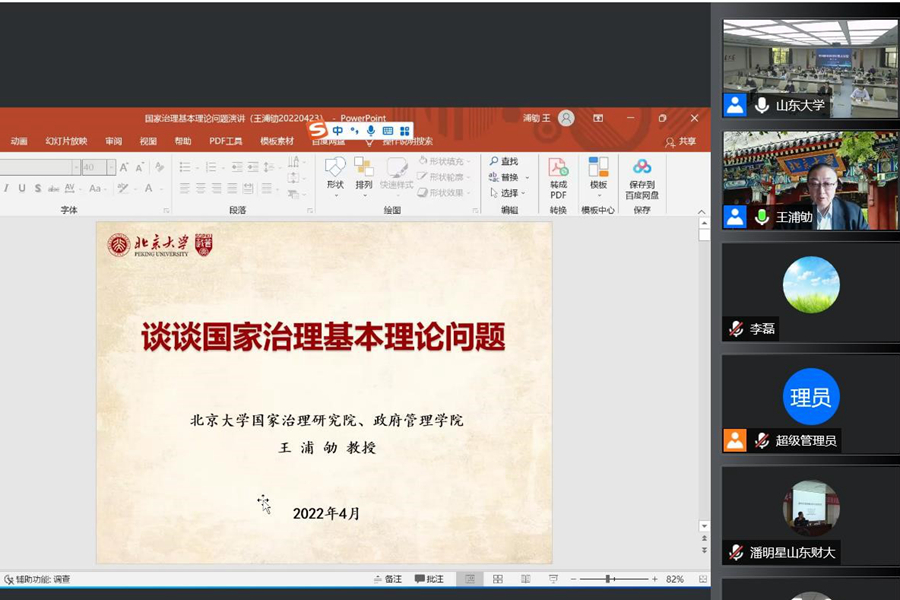
Task: Toggle the 批注 comments pane
Action: click(428, 579)
